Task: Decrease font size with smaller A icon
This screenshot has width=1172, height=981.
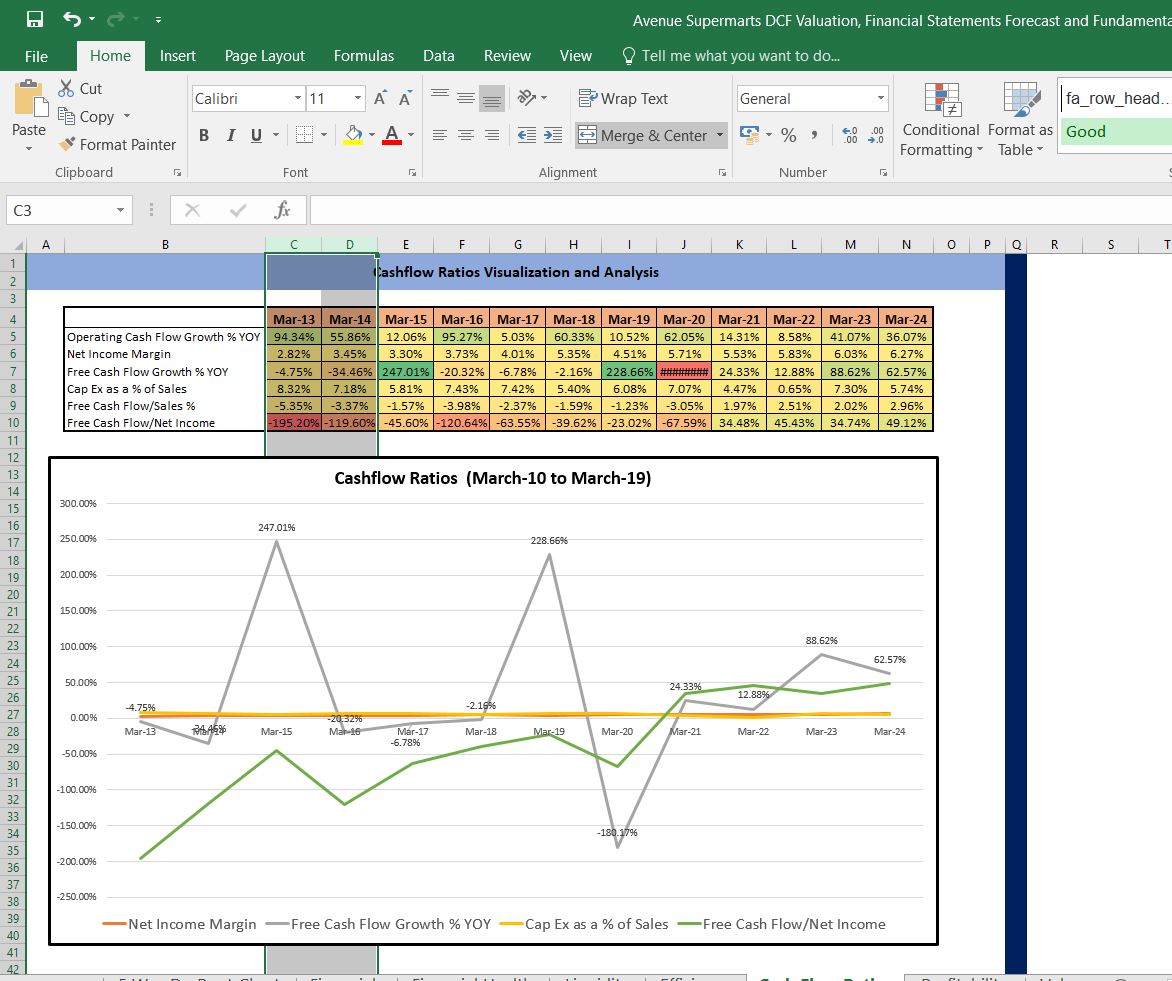Action: (x=405, y=98)
